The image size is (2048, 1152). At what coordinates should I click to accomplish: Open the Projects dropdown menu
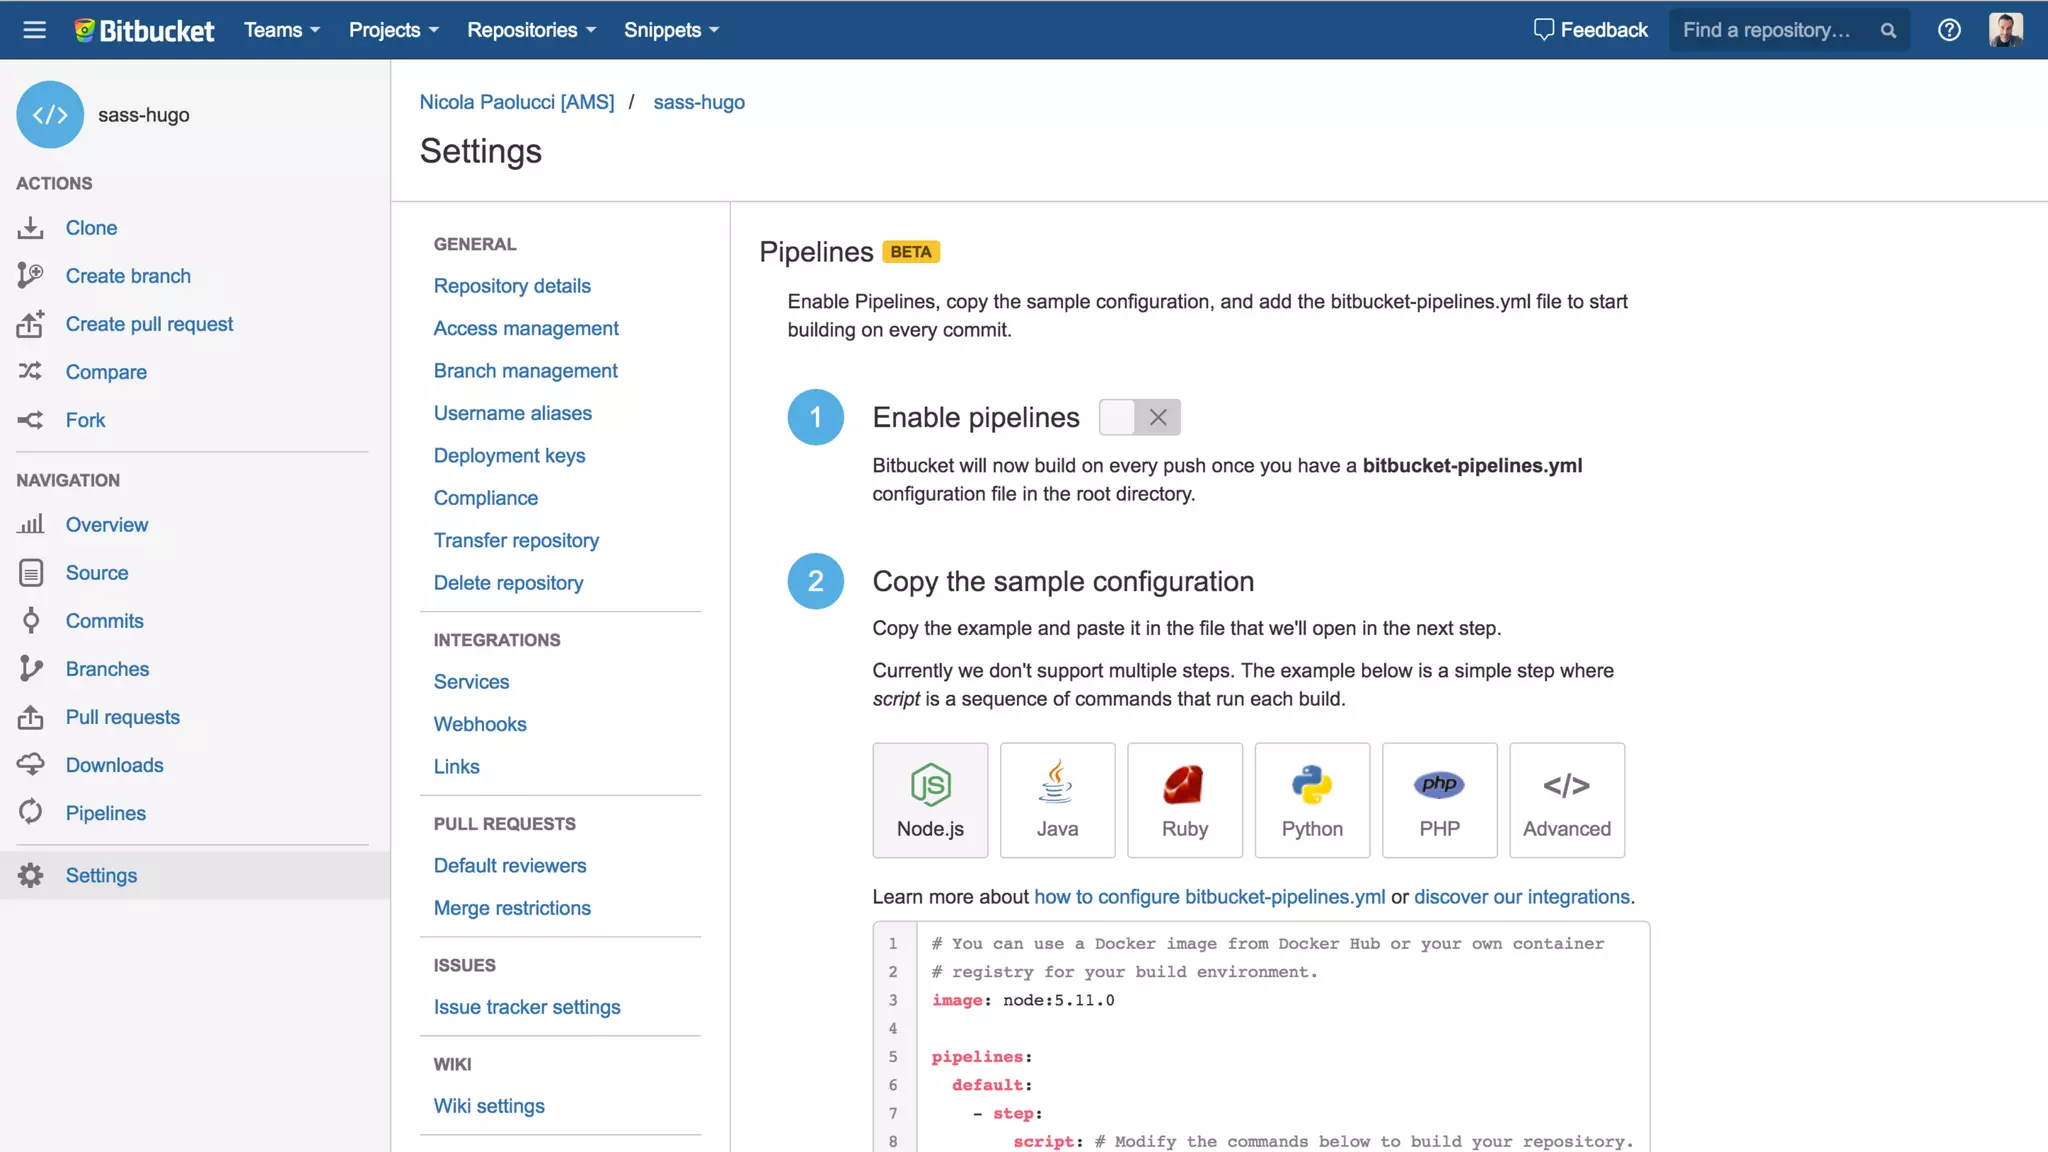point(393,30)
